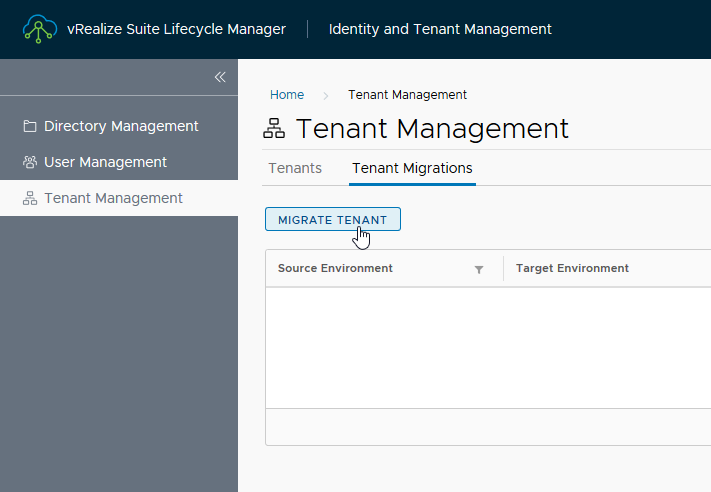Open Directory Management from the sidebar

(x=121, y=126)
